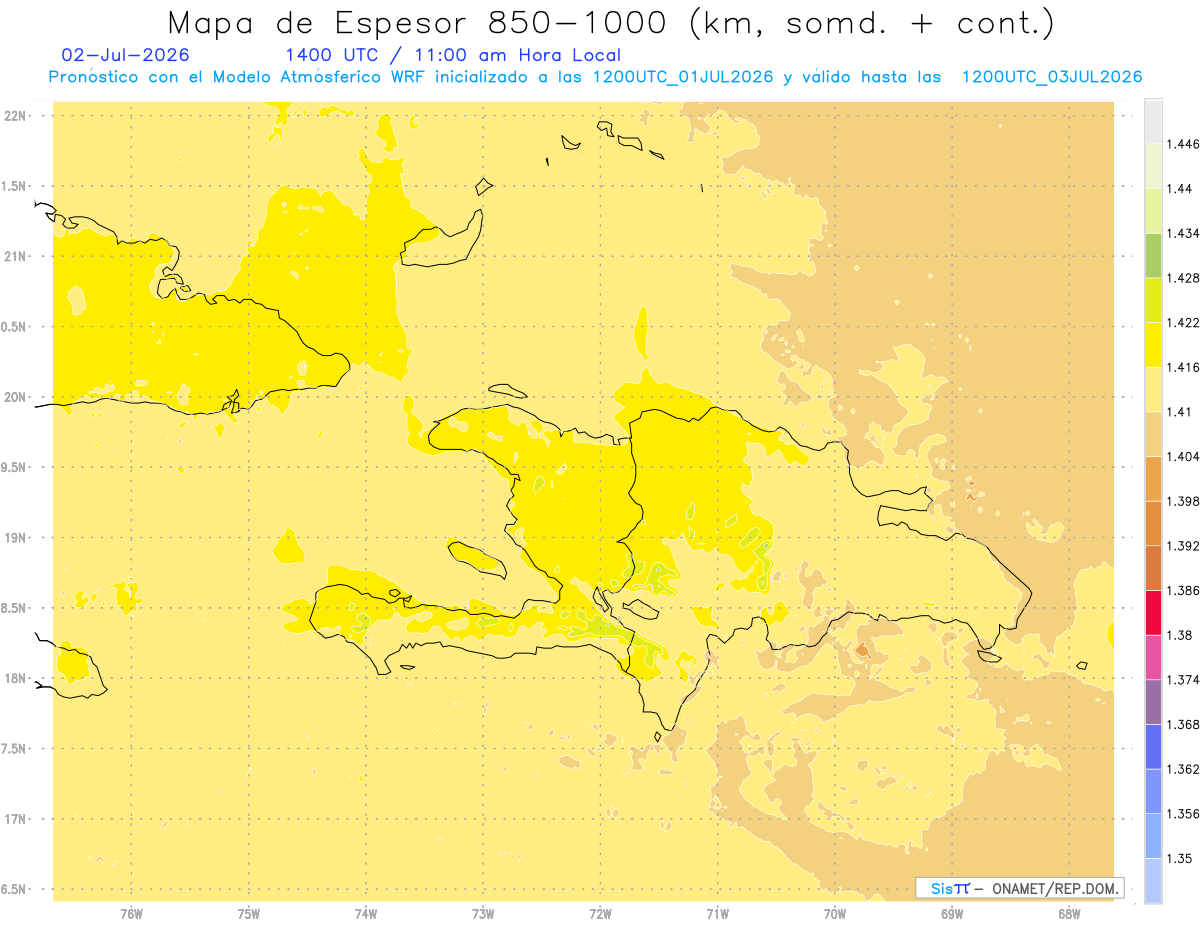Viewport: 1200px width, 927px height.
Task: Click the '22N' latitude label
Action: point(14,116)
